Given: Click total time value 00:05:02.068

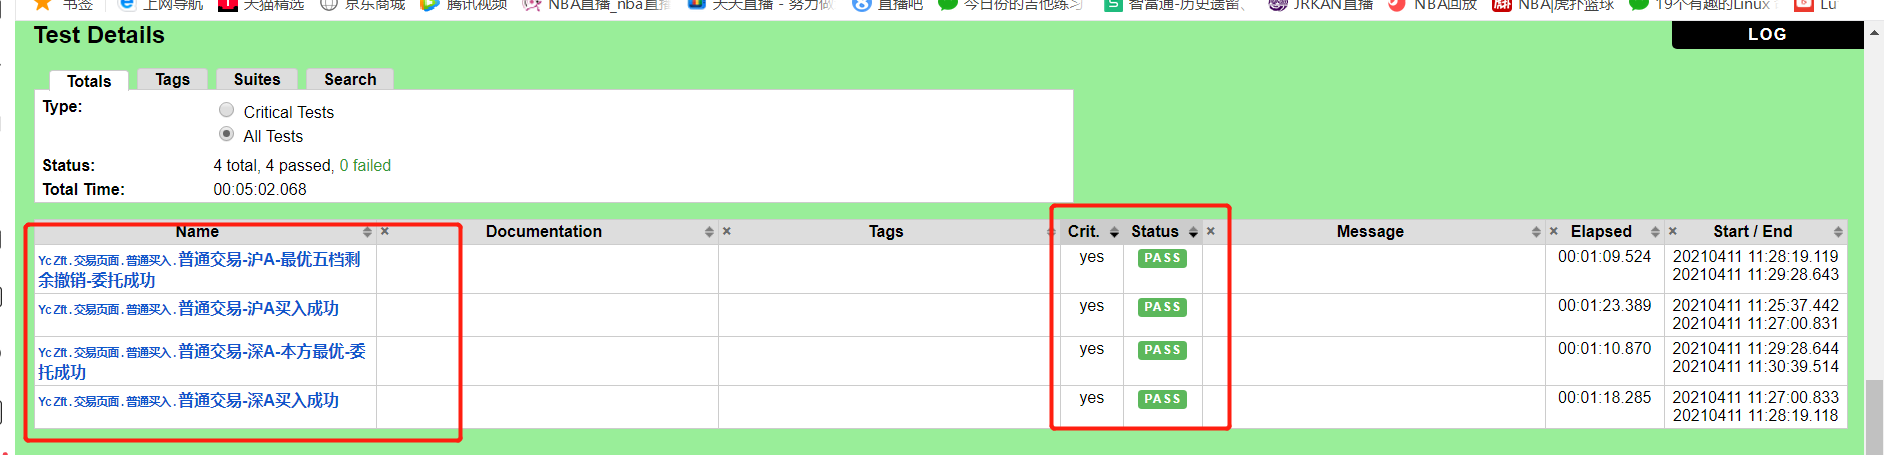Looking at the screenshot, I should pos(260,190).
